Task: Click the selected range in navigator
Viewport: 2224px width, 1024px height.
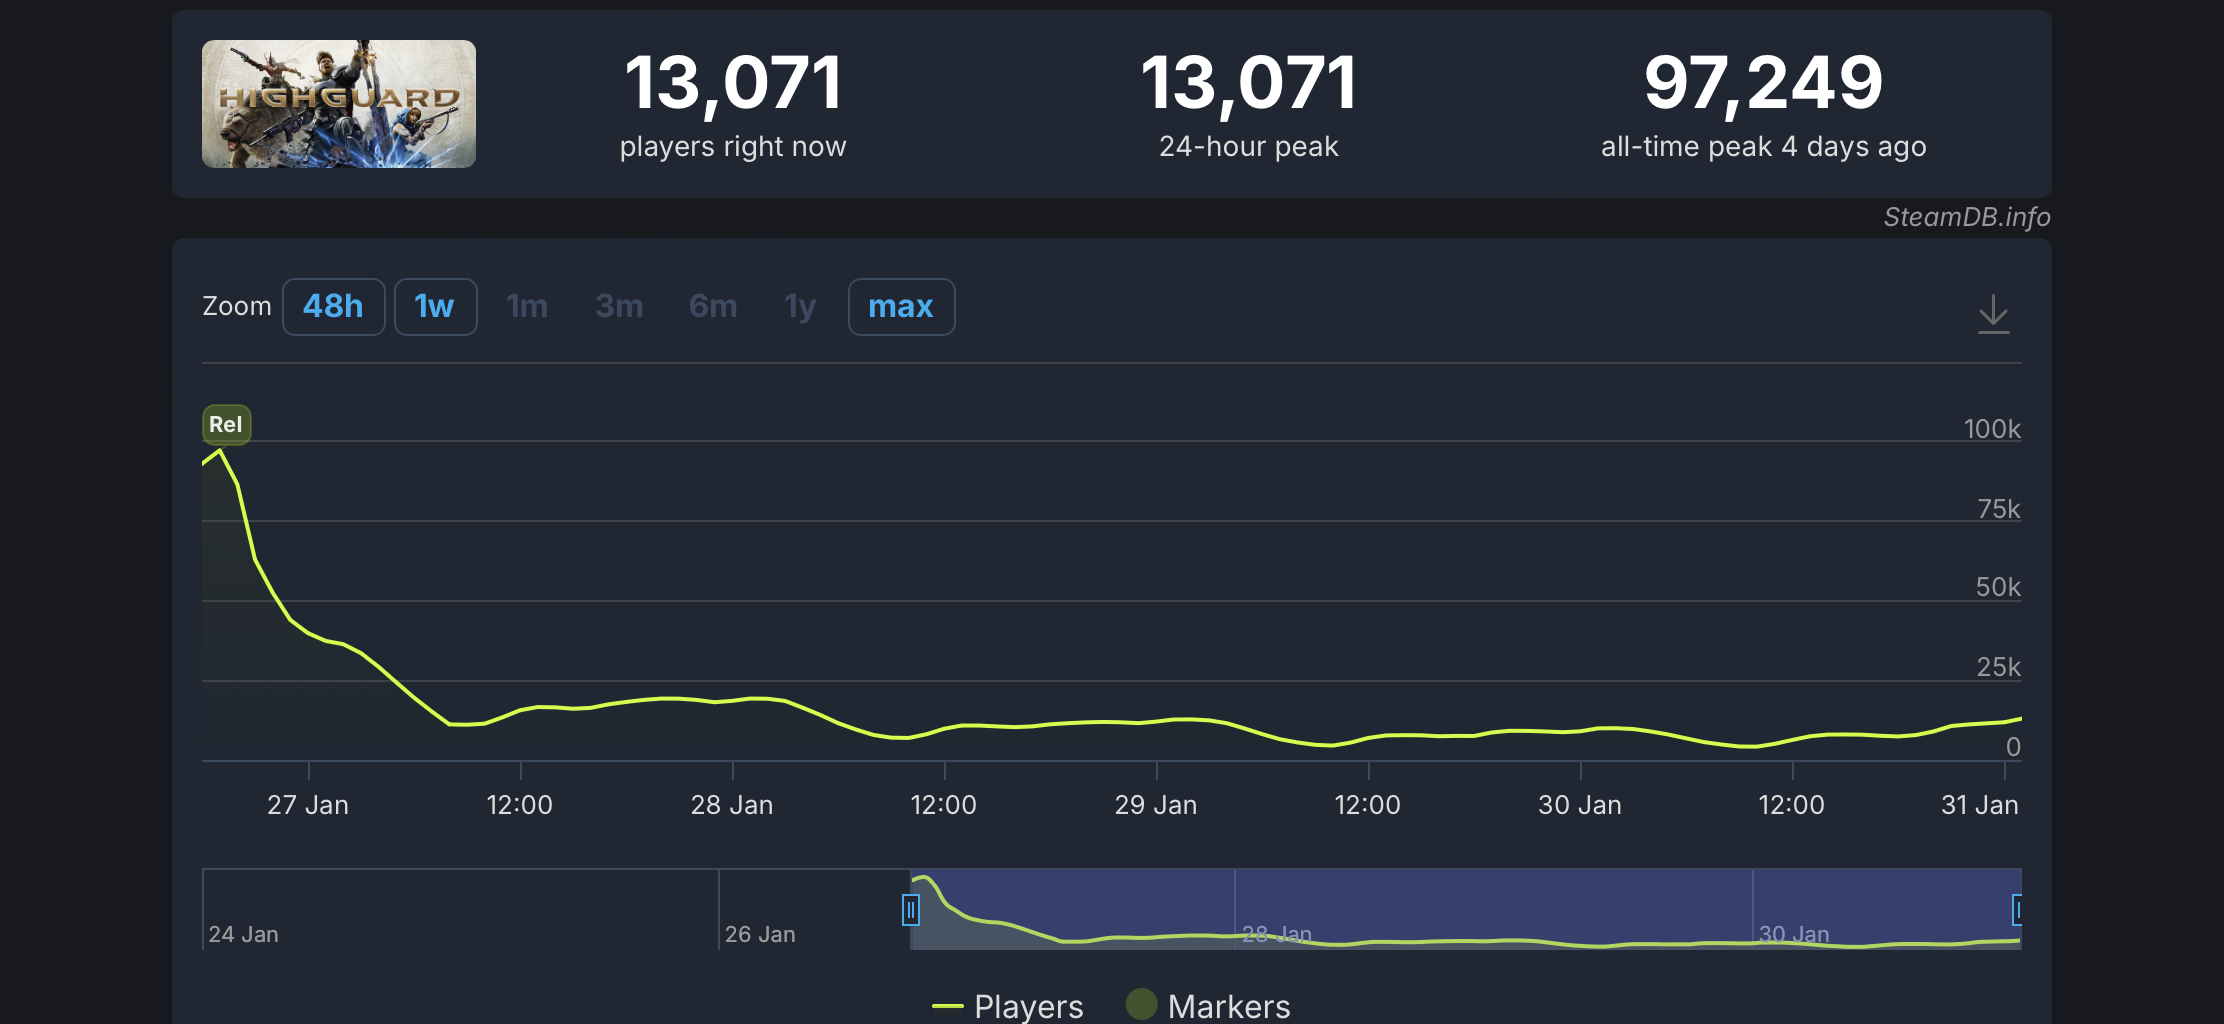Action: (1466, 909)
